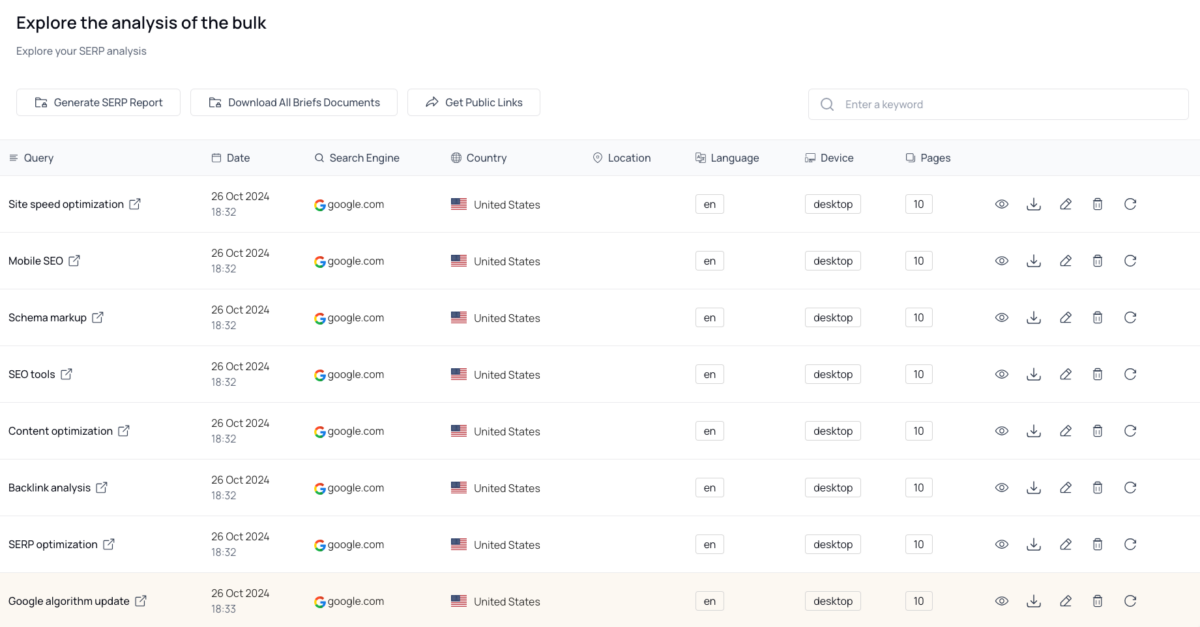Delete the Site speed optimization row
This screenshot has height=627, width=1200.
(1097, 204)
